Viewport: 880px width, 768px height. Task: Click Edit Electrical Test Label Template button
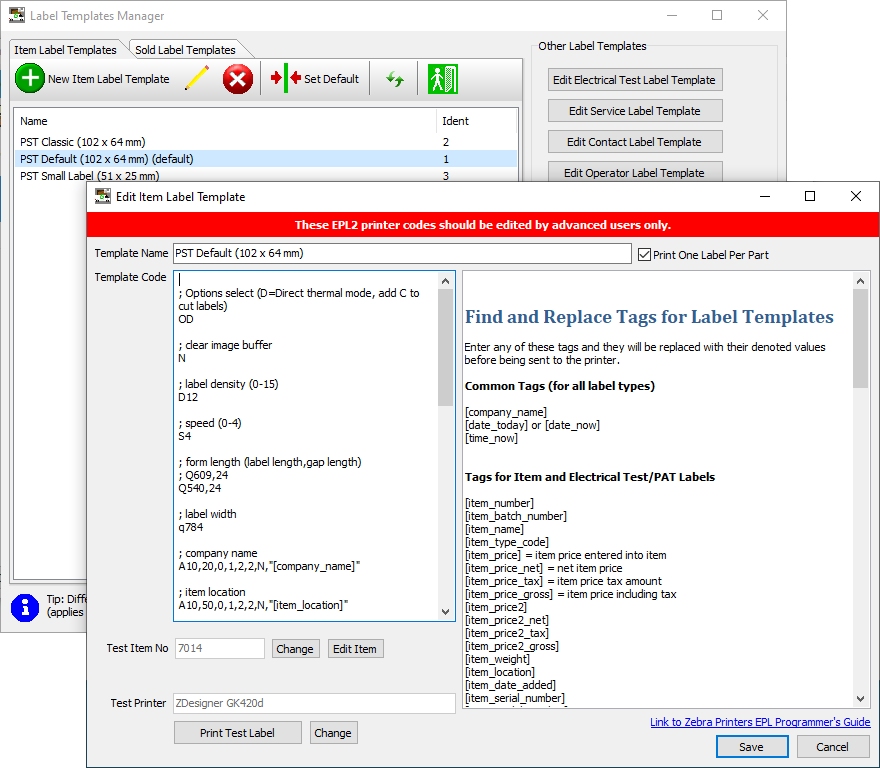[x=634, y=80]
